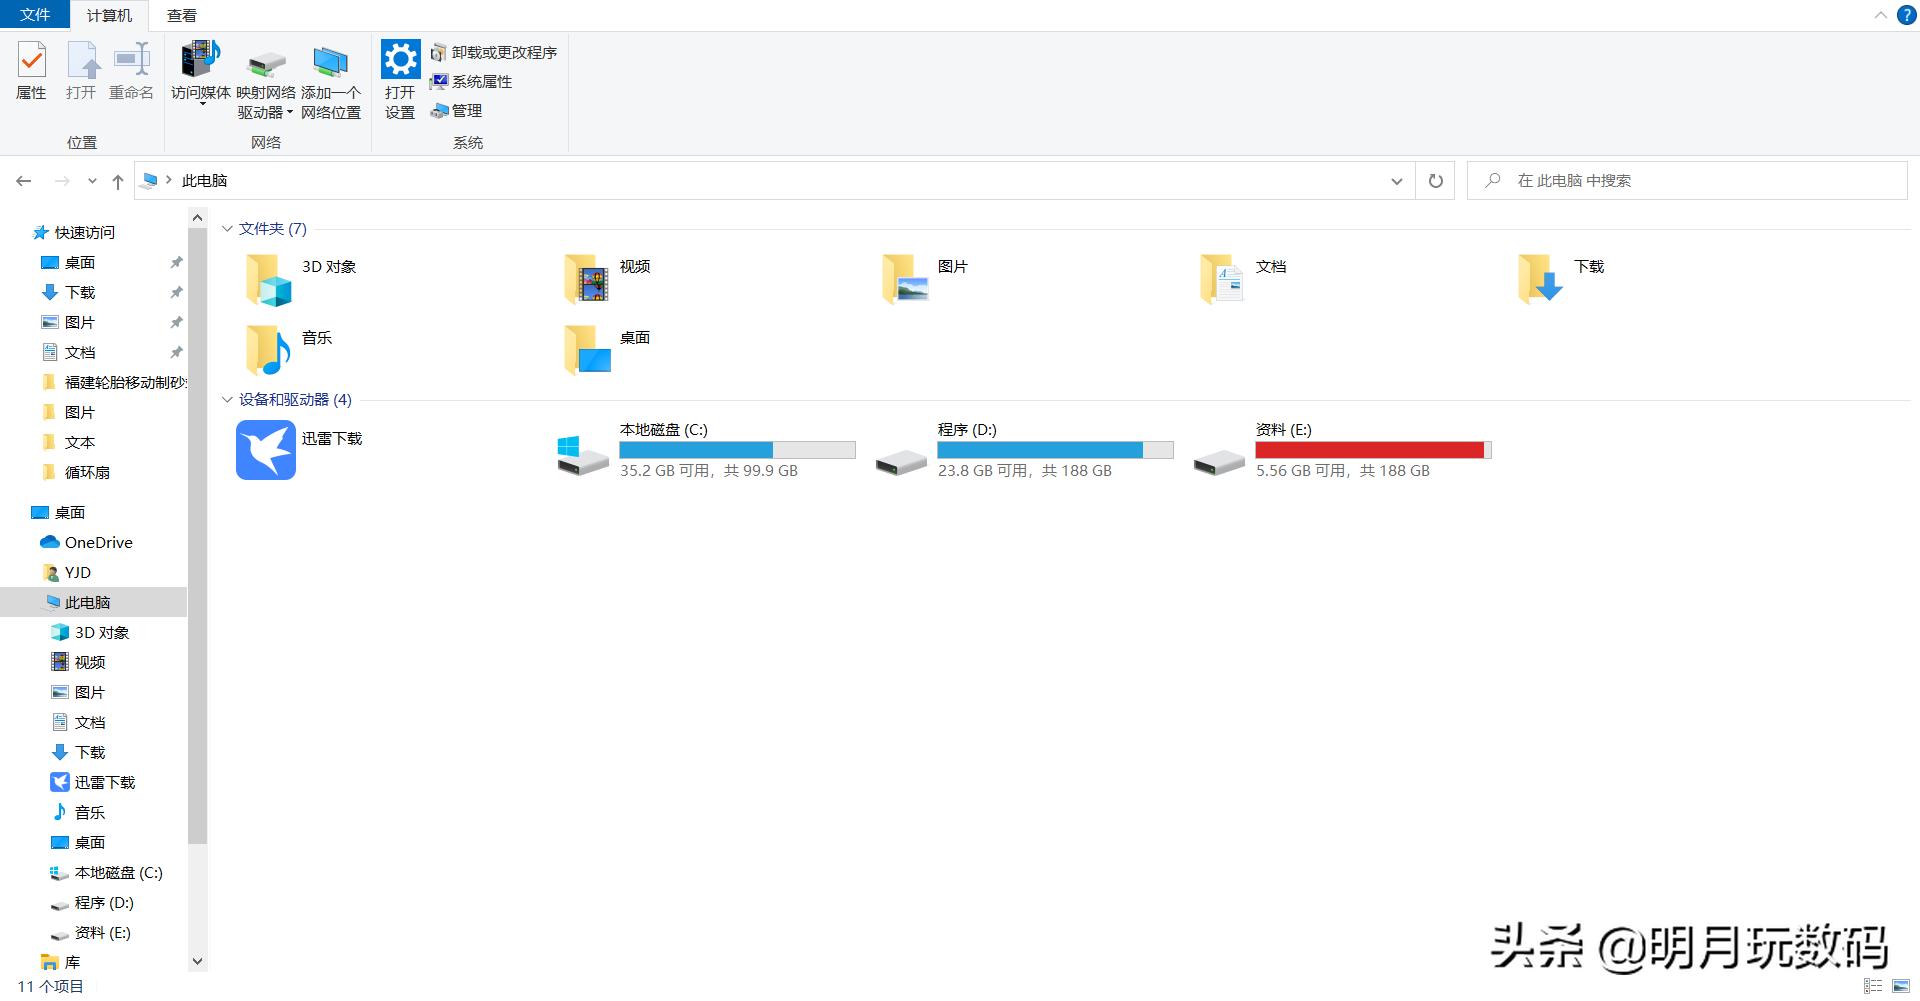Click the refresh arrow in address bar

[1434, 180]
